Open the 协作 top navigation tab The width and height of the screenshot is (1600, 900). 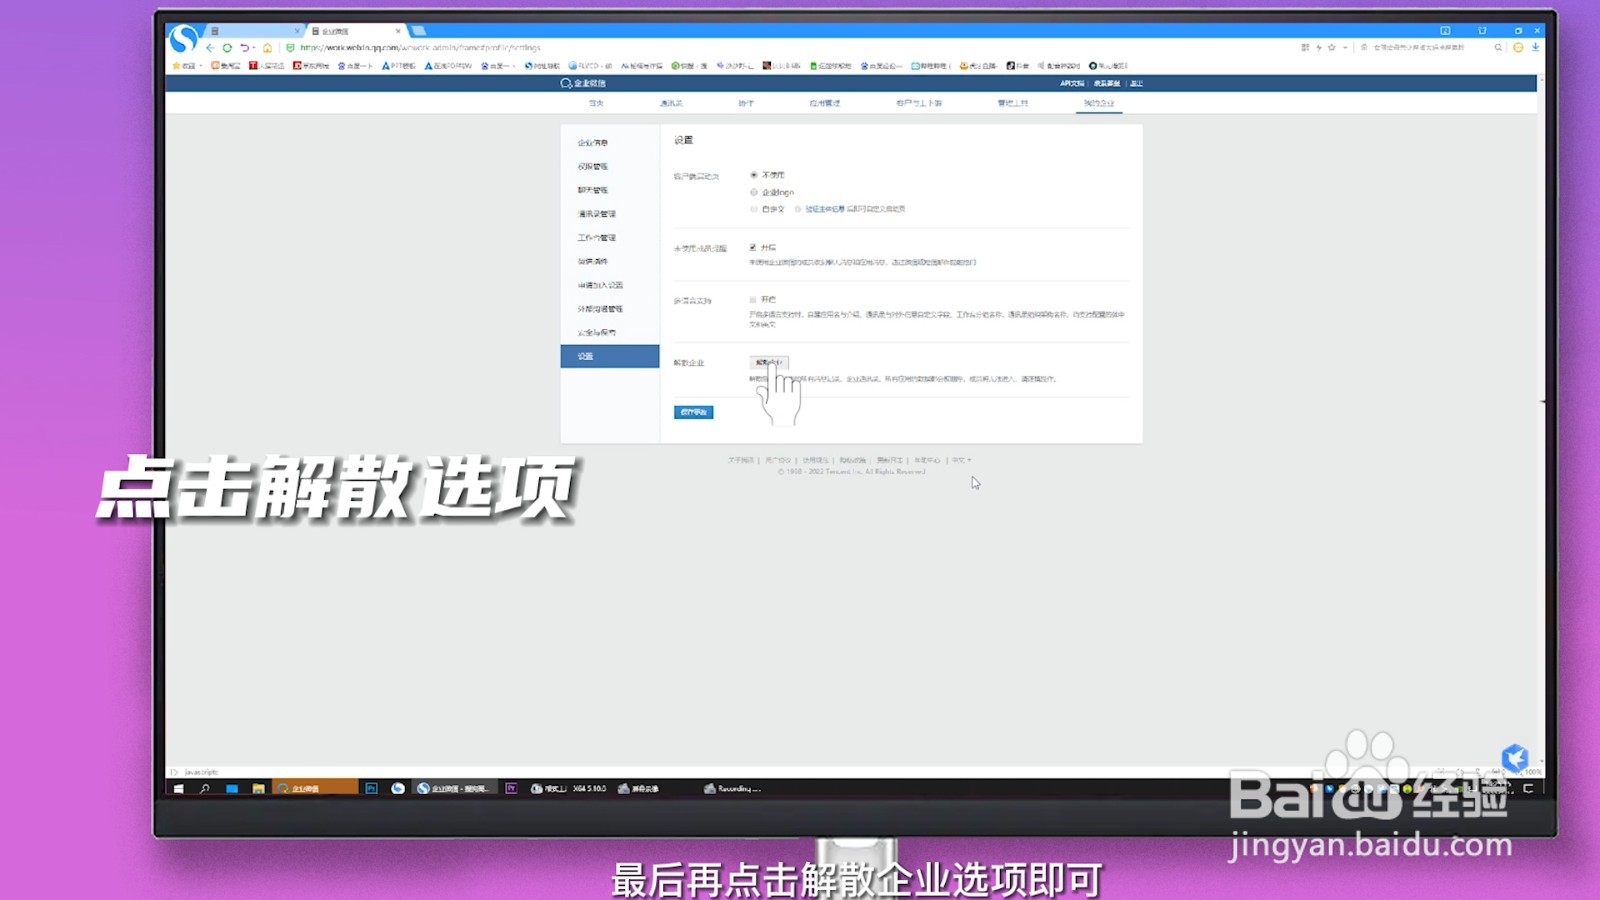(x=746, y=103)
